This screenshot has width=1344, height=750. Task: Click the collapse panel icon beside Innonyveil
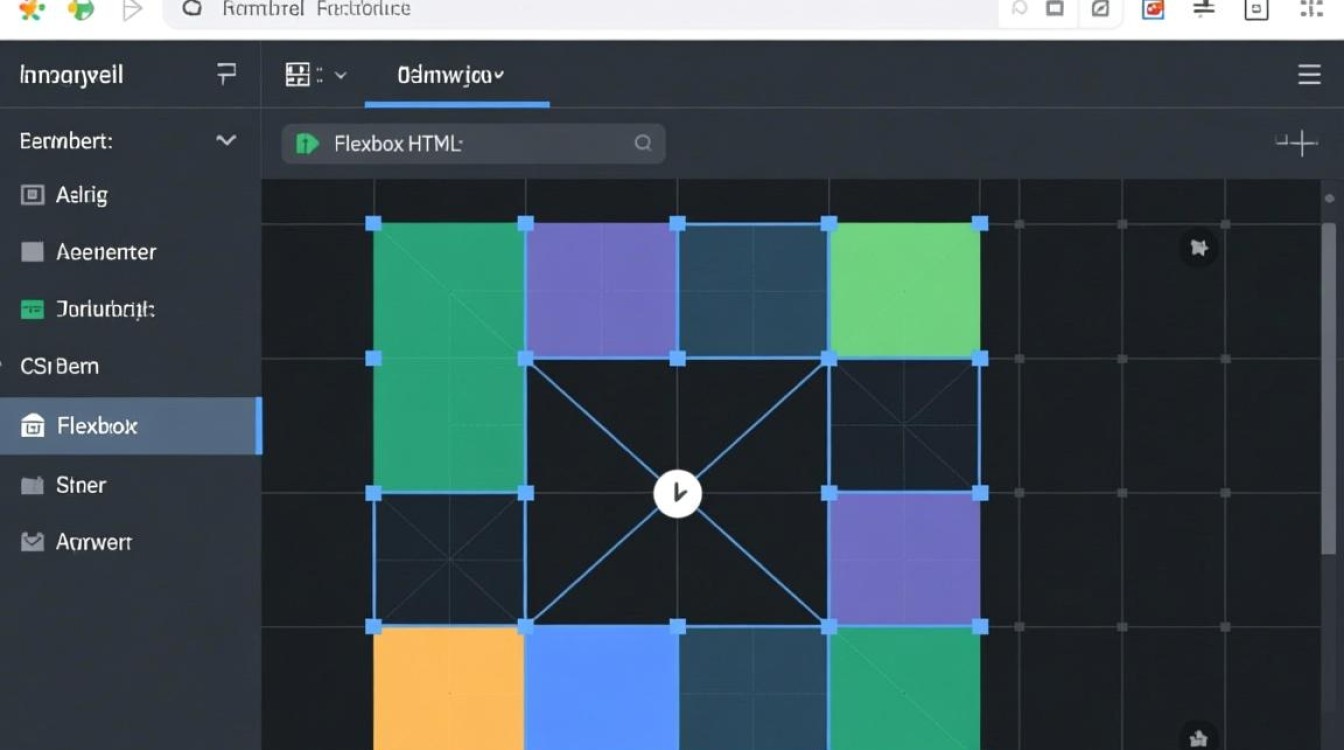coord(226,74)
